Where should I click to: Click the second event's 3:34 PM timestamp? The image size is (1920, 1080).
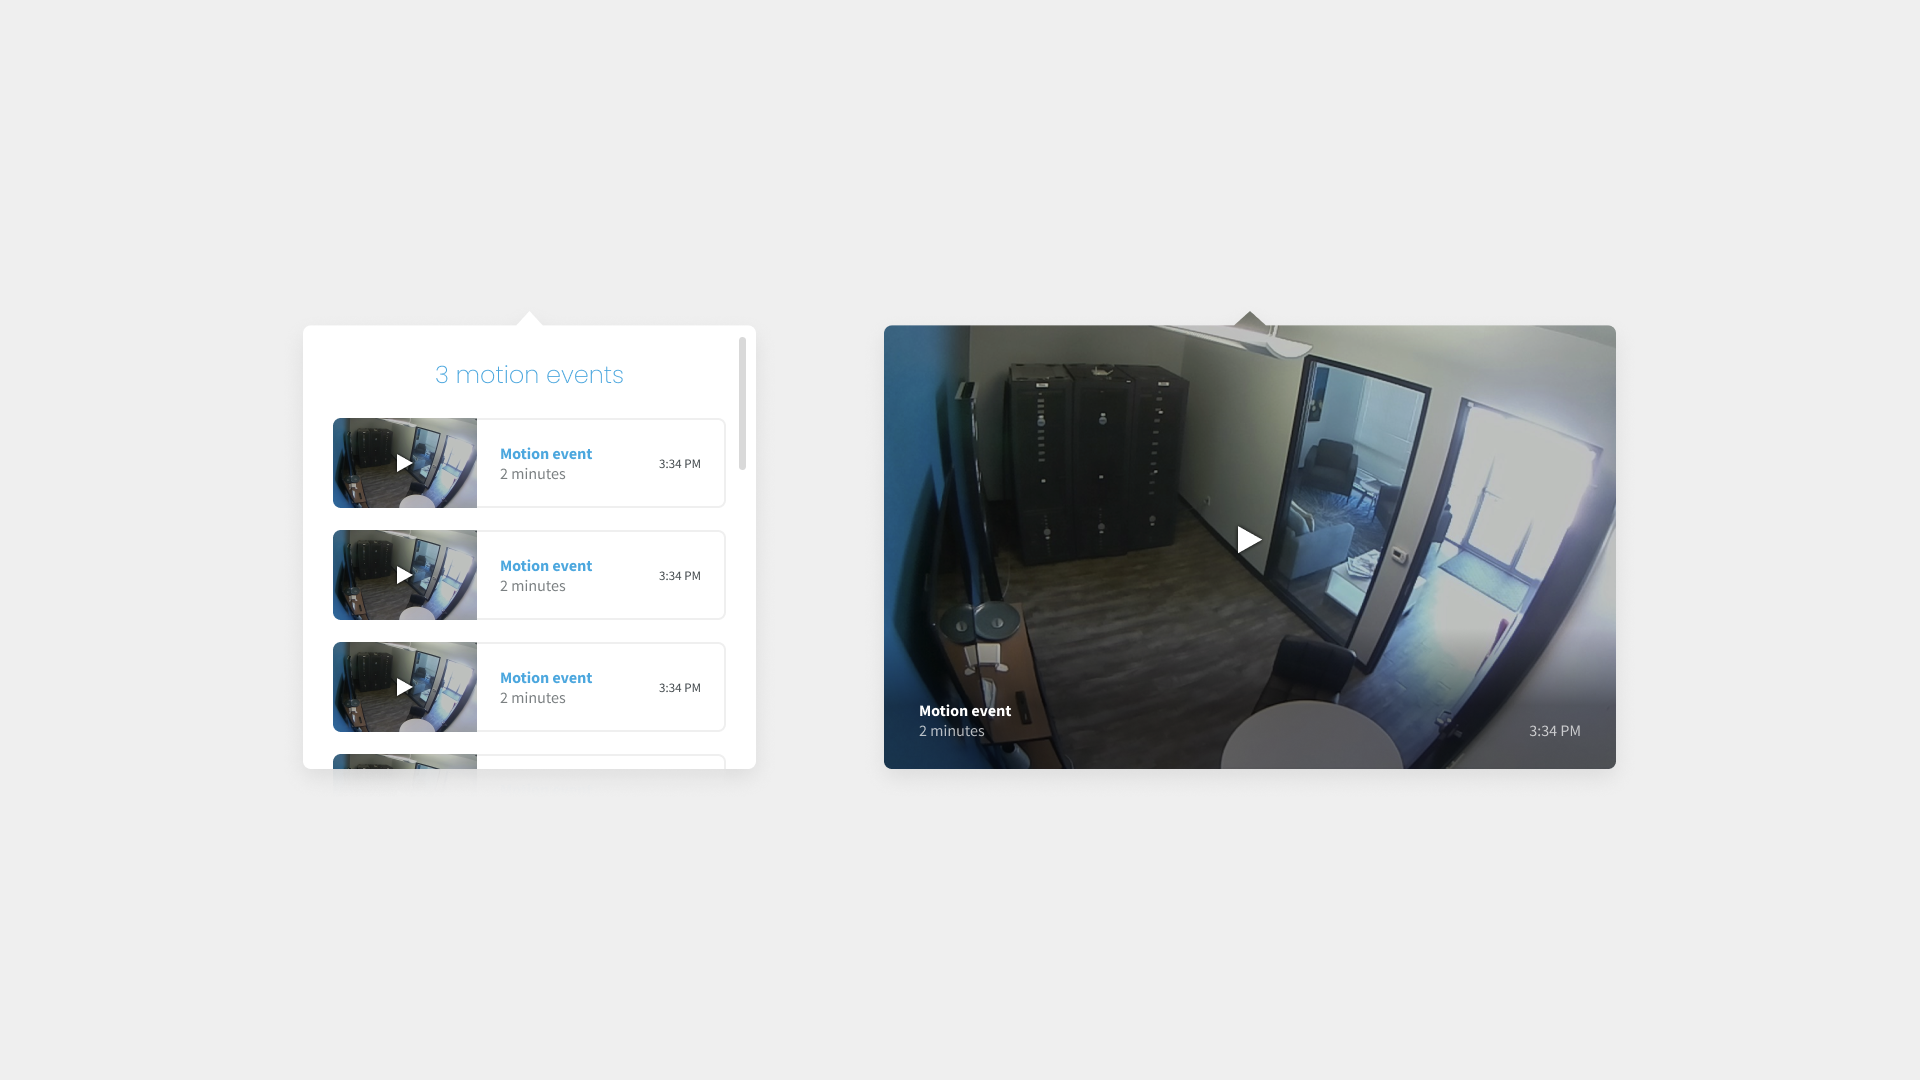[680, 576]
